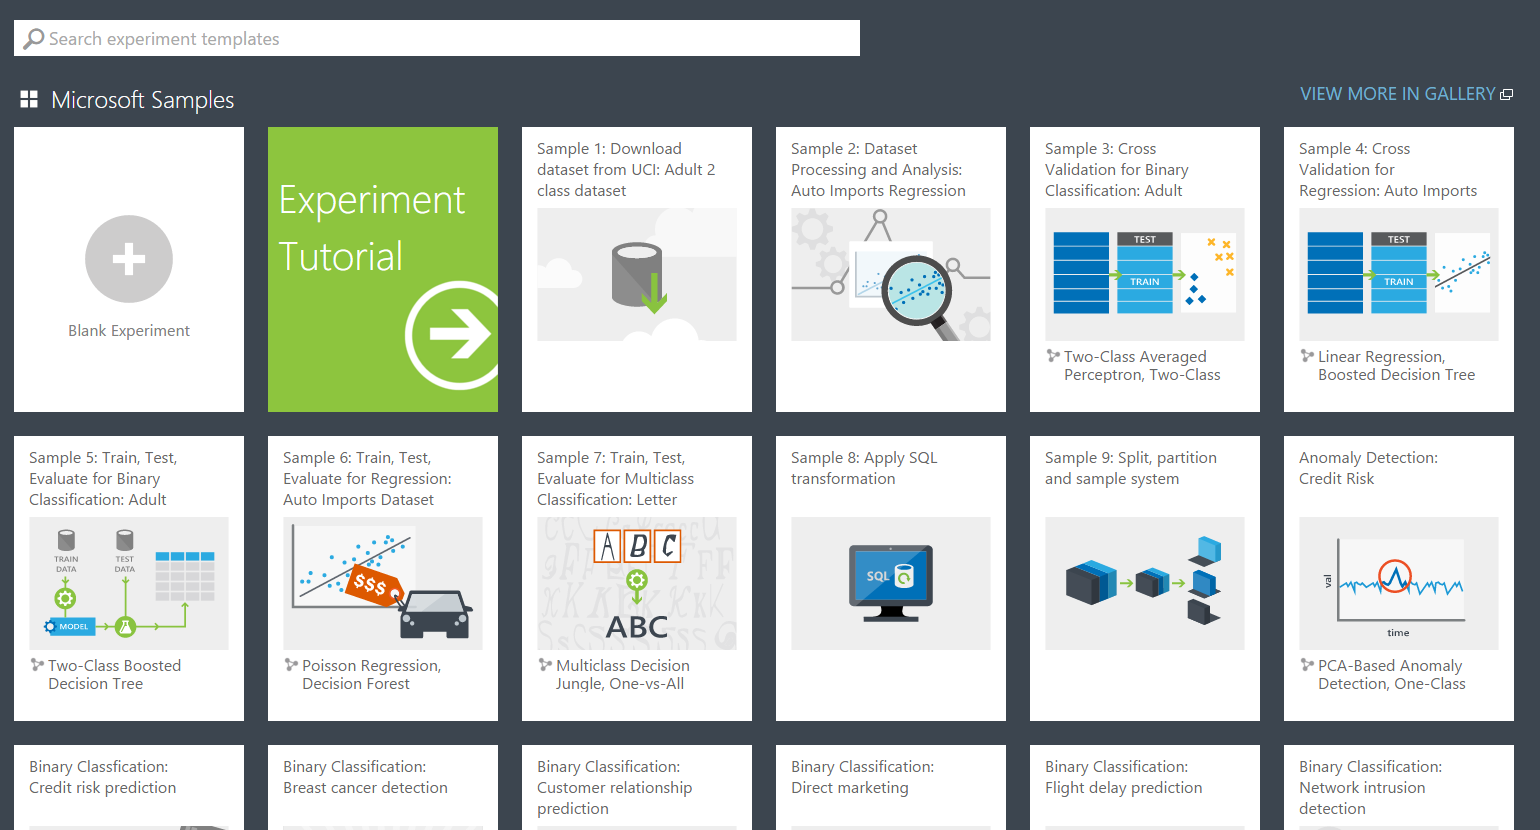Select Sample 6: Train, Test, Evaluate Regression title
This screenshot has height=830, width=1540.
click(367, 479)
